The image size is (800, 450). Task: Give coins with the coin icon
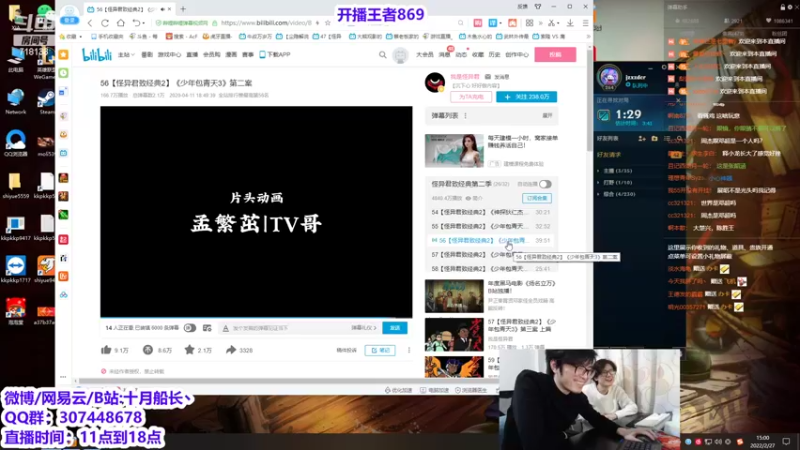click(148, 350)
